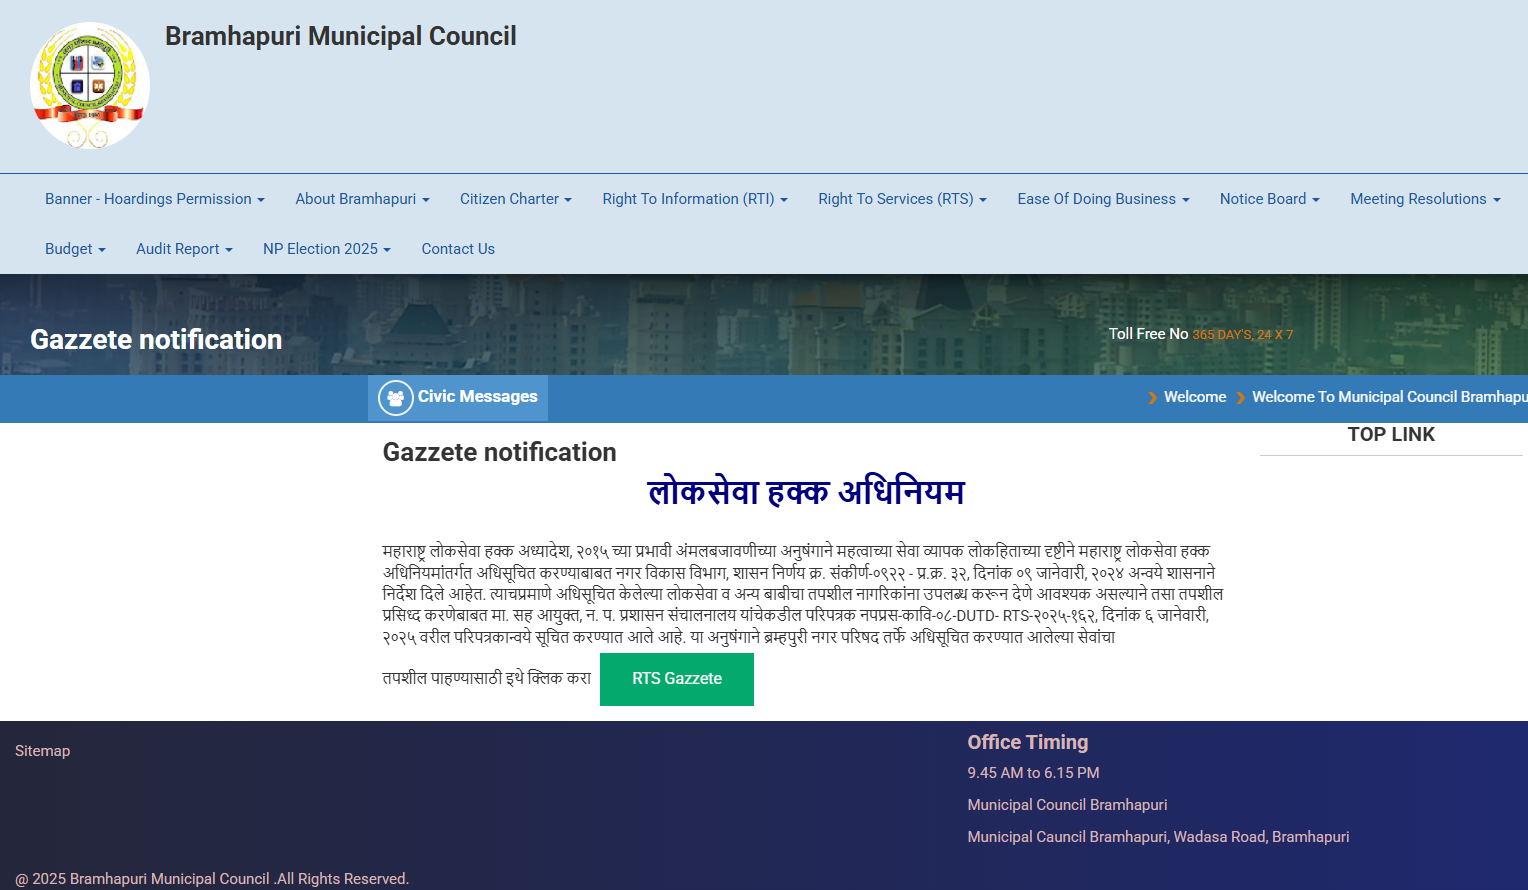Expand the Citizen Charter dropdown
Screen dimensions: 1528x890
click(x=515, y=199)
